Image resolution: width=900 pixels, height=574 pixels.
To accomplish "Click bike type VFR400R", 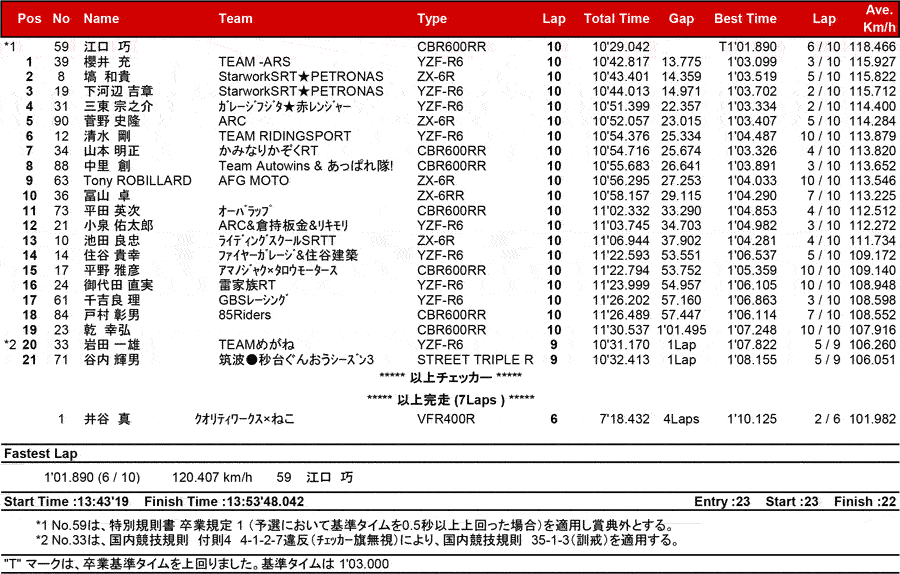I will tap(446, 419).
